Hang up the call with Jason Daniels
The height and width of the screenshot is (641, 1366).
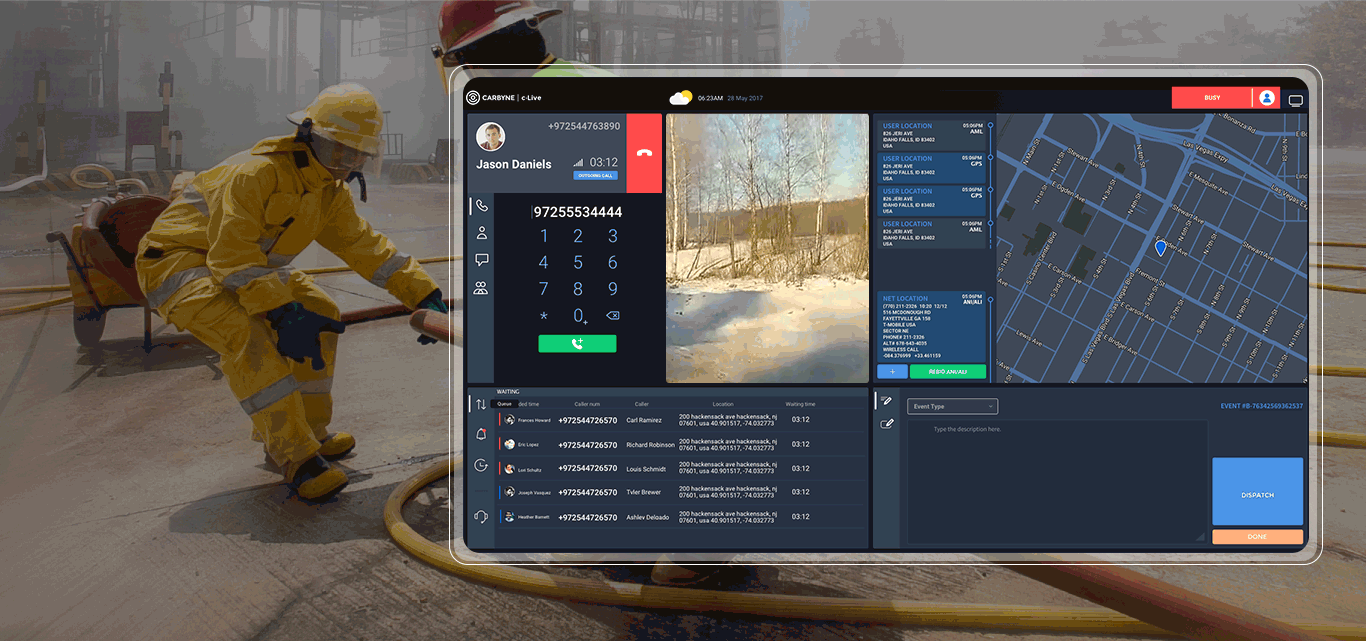[644, 153]
